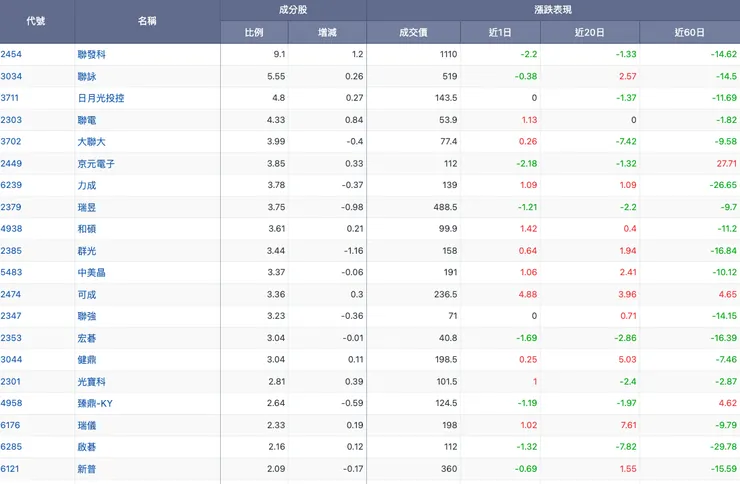The image size is (740, 484).
Task: Sort by 比例 column header
Action: click(254, 33)
